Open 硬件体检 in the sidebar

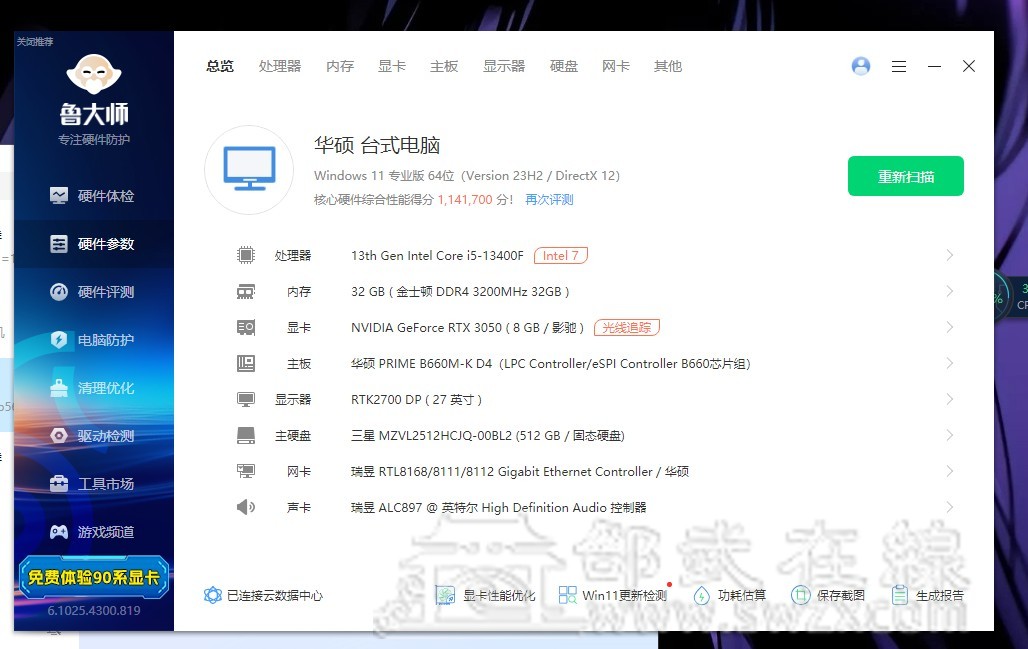point(93,196)
